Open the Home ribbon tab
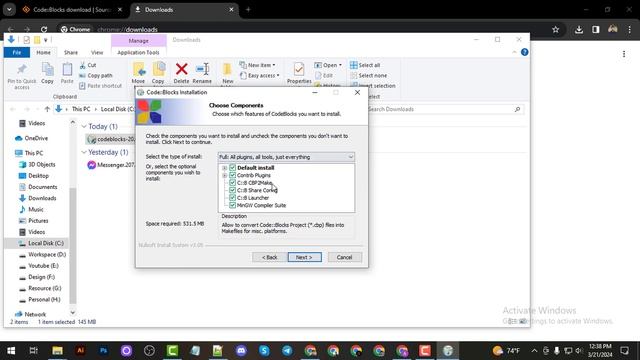 (43, 52)
